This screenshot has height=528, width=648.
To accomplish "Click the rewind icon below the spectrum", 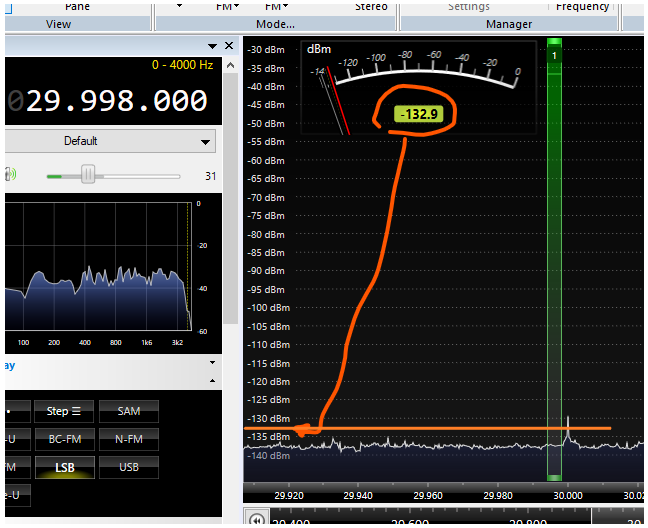I will click(257, 520).
